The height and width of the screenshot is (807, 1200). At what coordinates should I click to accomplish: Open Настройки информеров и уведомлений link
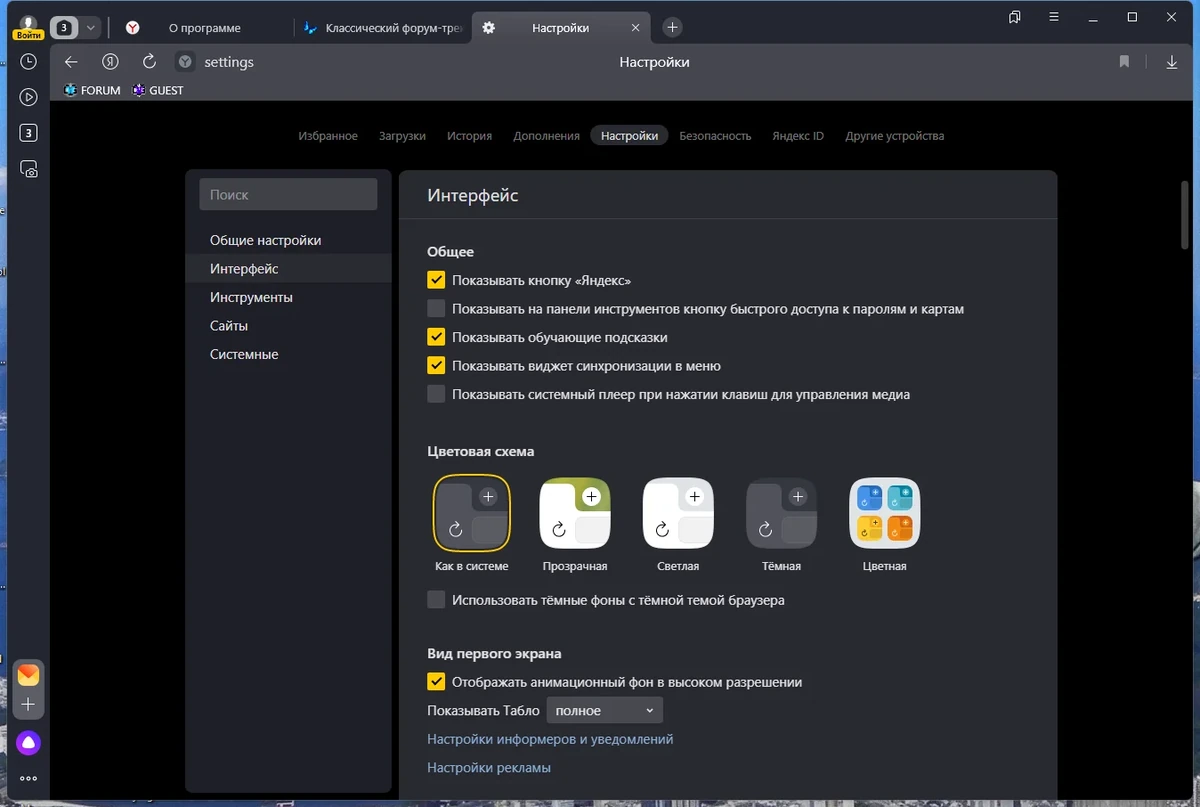(550, 739)
